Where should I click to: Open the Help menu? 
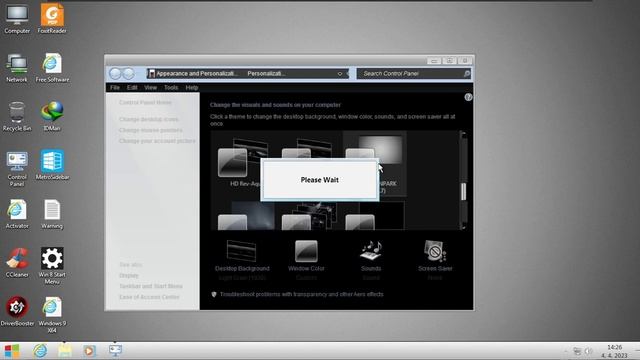(x=192, y=87)
